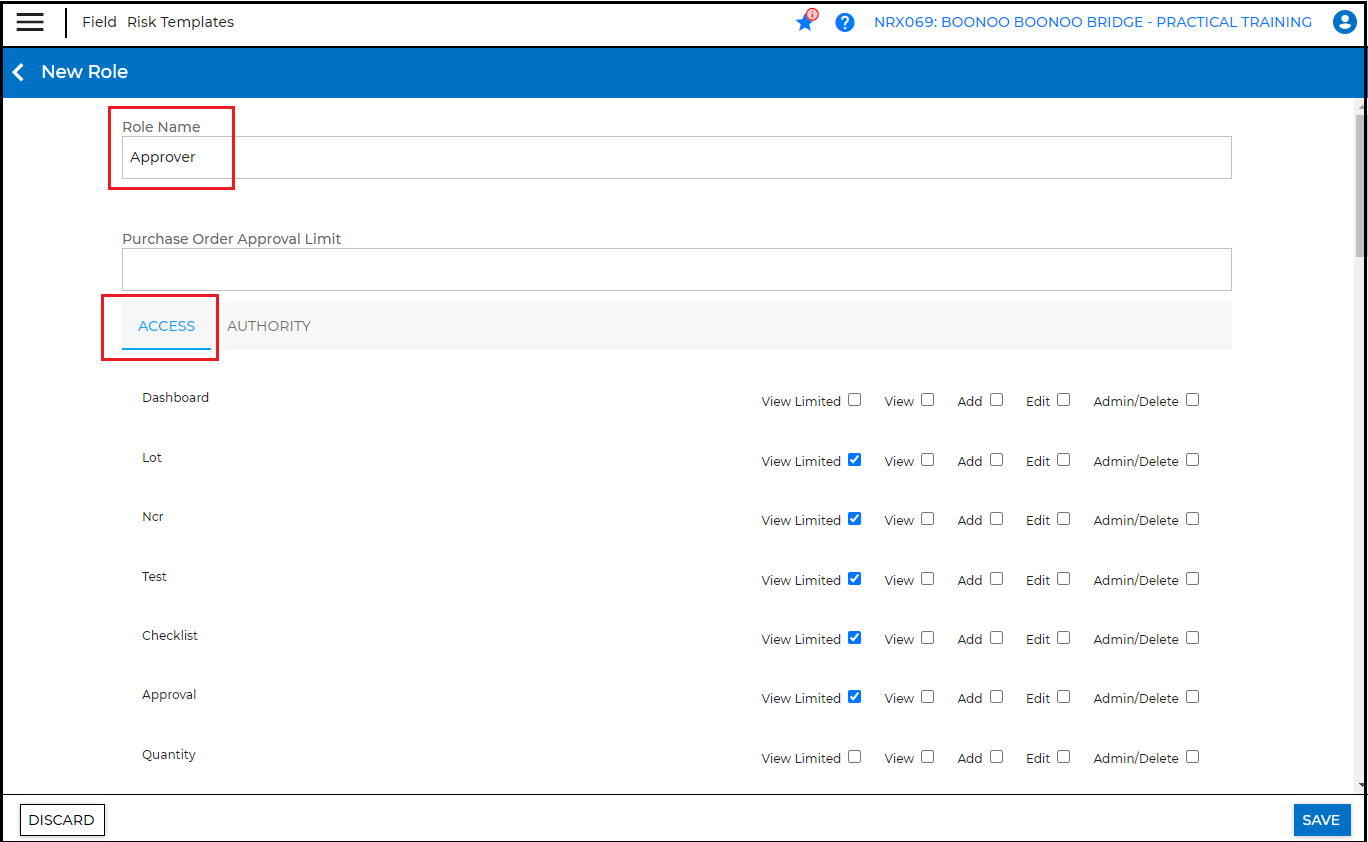Screen dimensions: 1368x842
Task: Enable View for Dashboard
Action: pos(928,400)
